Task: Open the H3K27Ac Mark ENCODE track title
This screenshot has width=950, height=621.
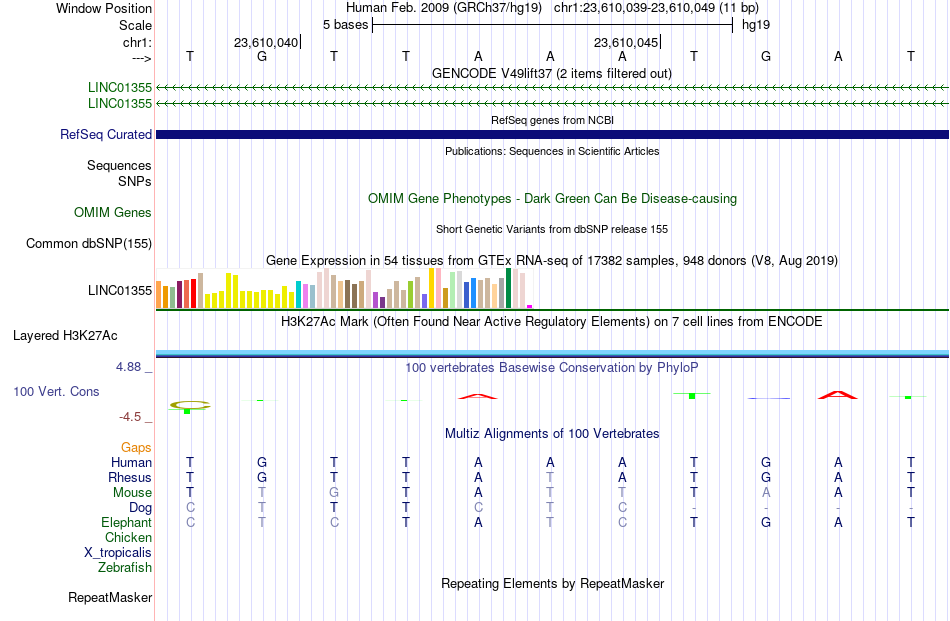Action: click(x=552, y=322)
